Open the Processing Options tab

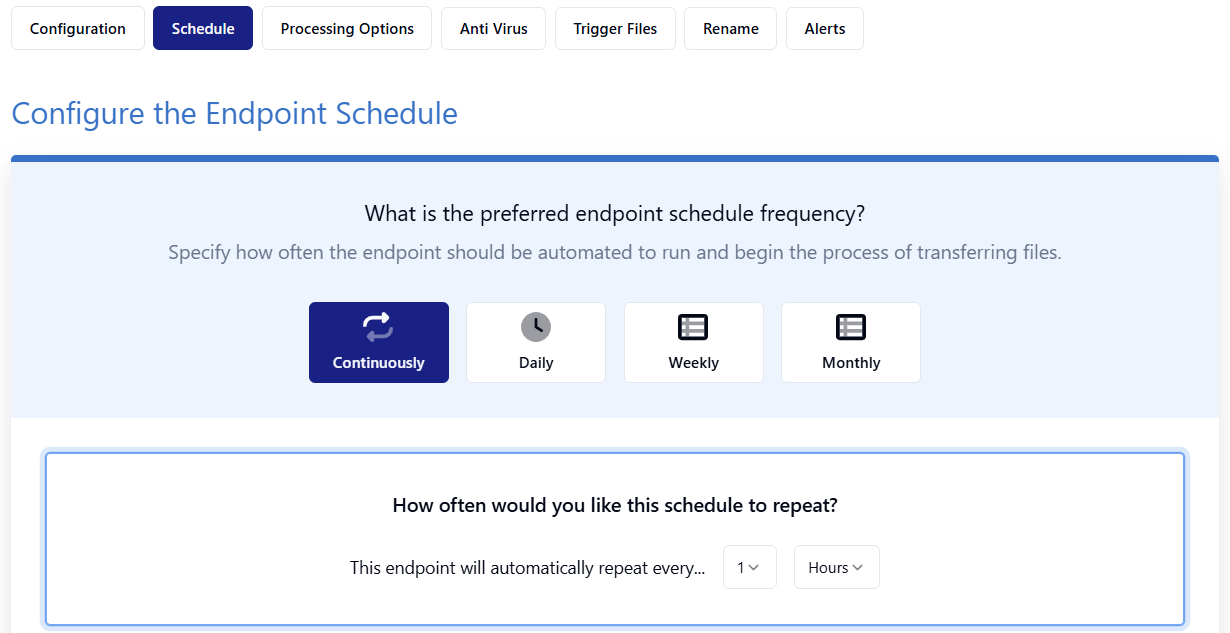coord(347,28)
